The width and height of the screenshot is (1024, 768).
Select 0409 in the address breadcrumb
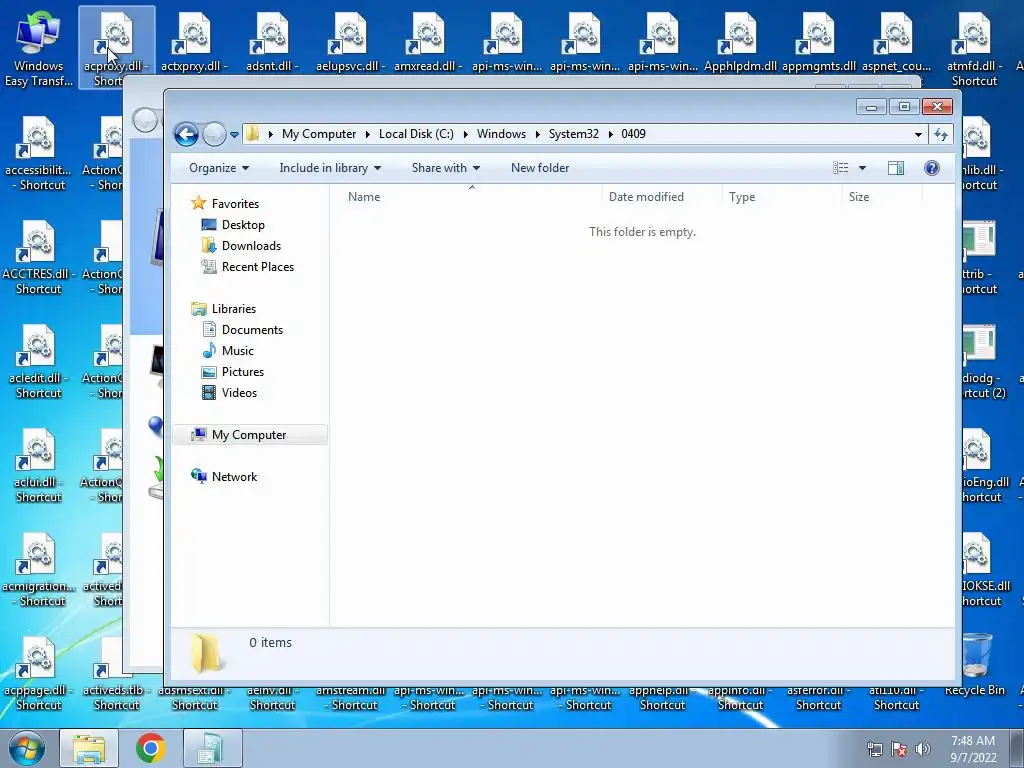(633, 134)
